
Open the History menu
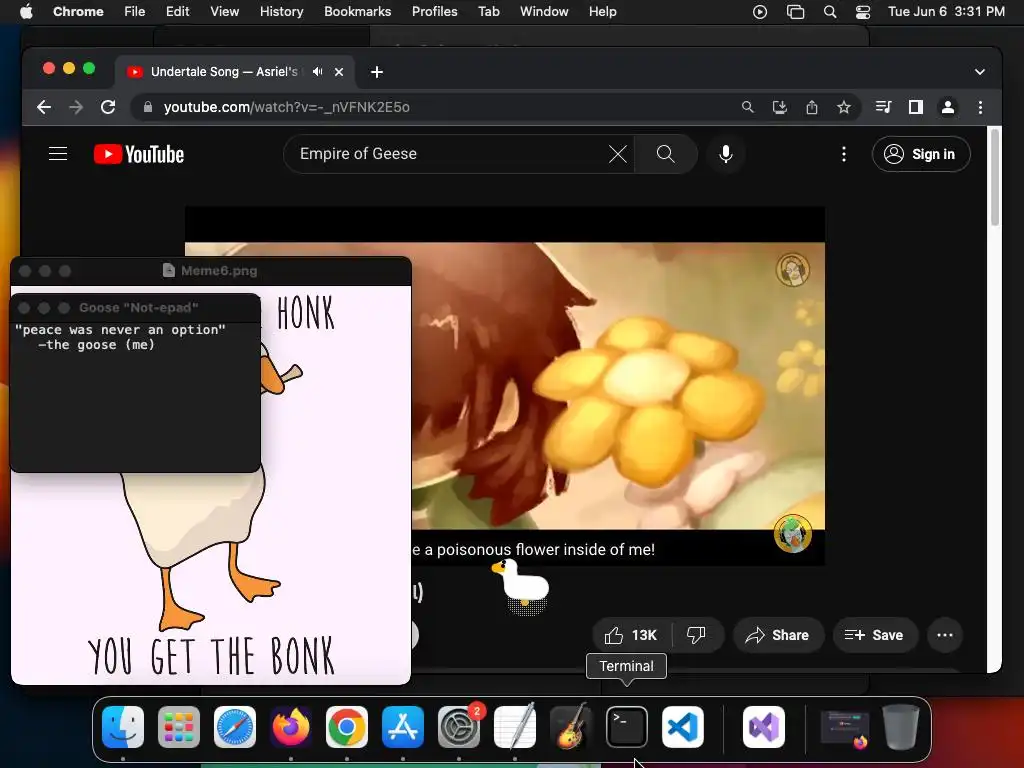point(281,12)
